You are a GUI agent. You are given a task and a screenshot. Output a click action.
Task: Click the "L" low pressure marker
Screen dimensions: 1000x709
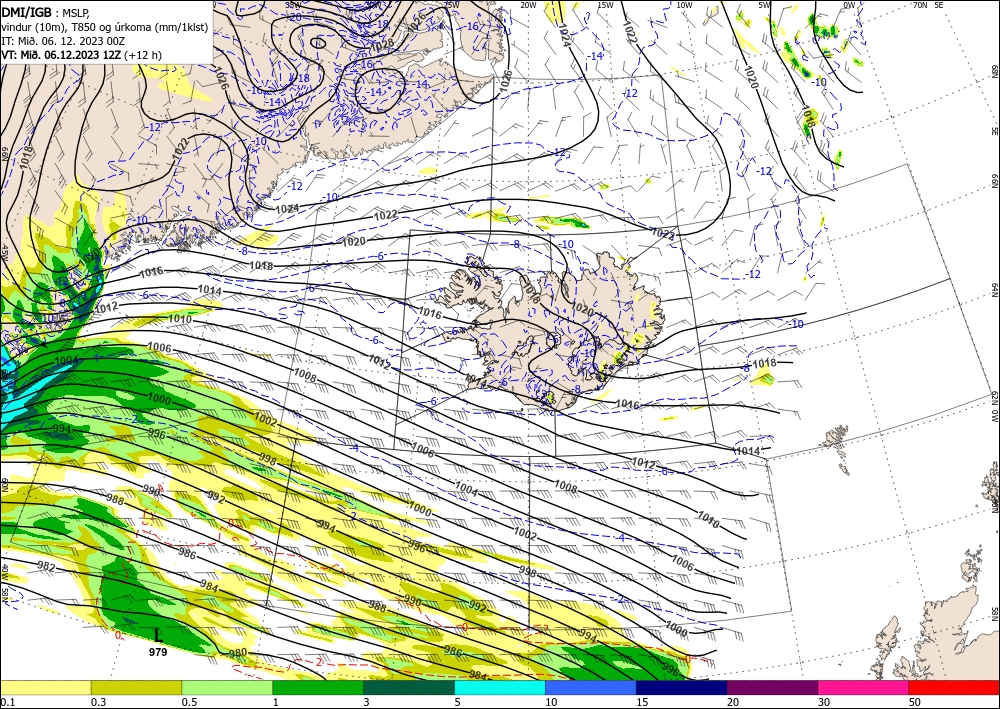click(x=159, y=635)
